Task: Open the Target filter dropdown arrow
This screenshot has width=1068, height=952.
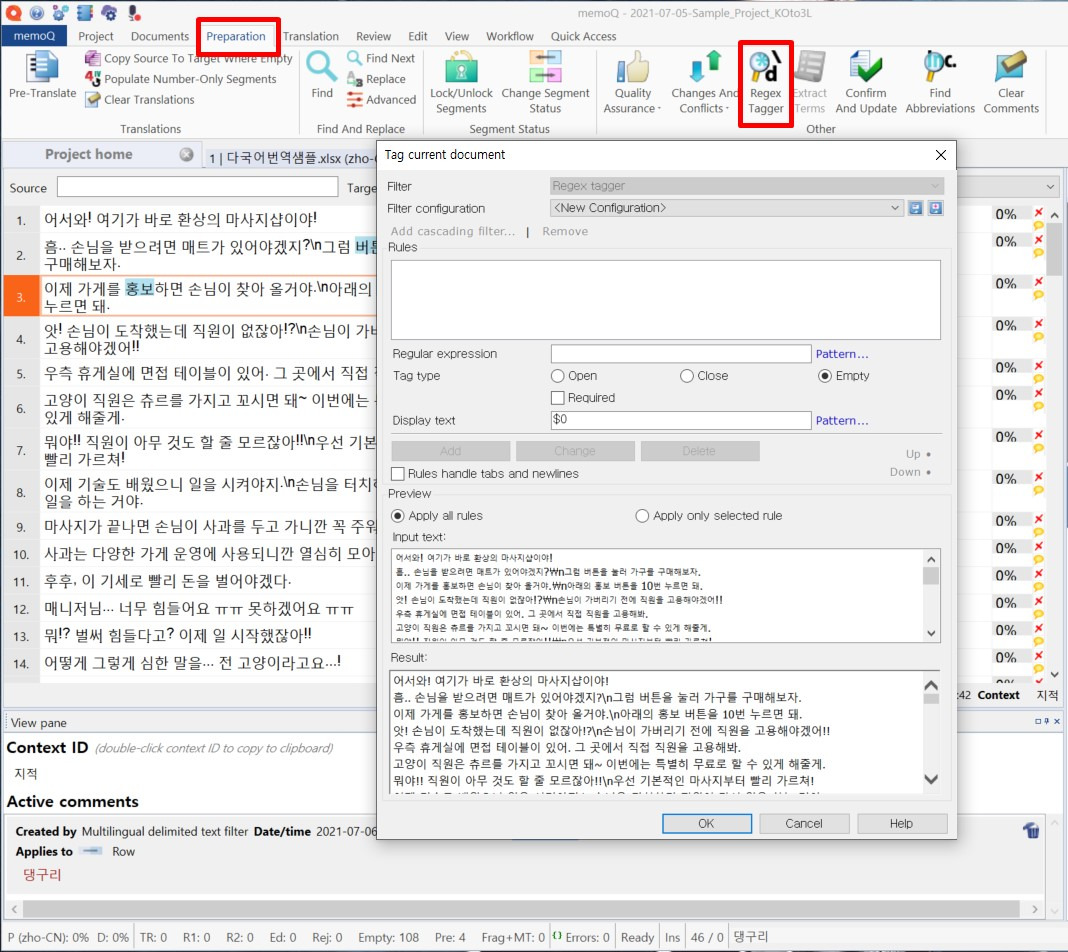Action: coord(1050,187)
